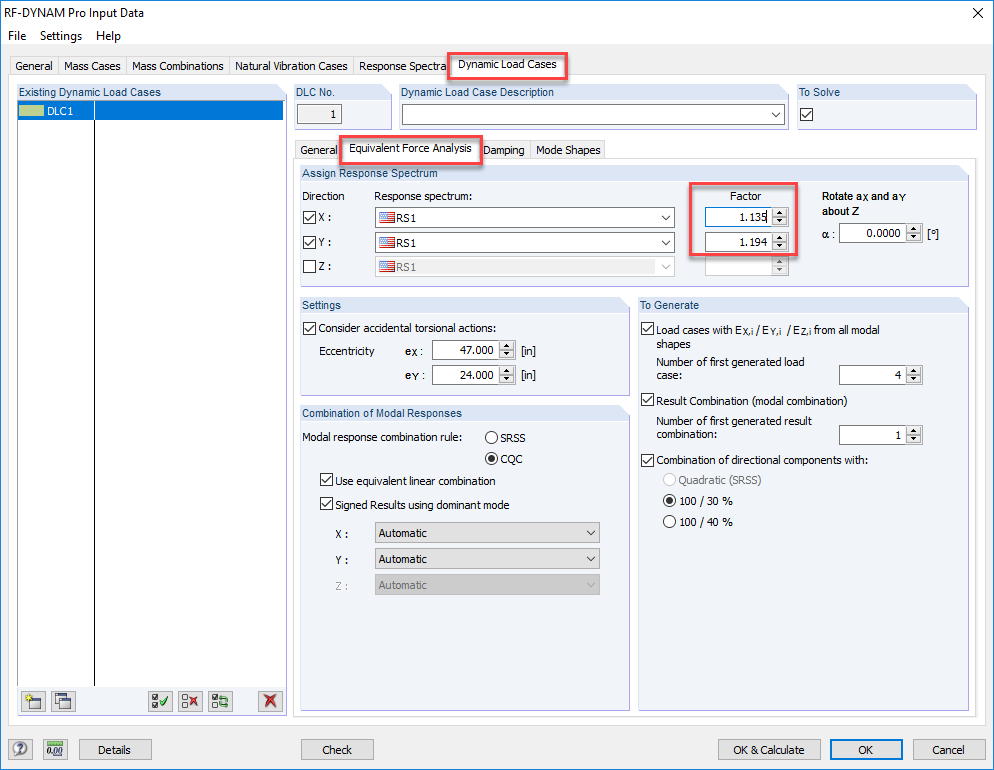Screen dimensions: 994x770
Task: Switch to the Mass Combinations tab
Action: 178,66
